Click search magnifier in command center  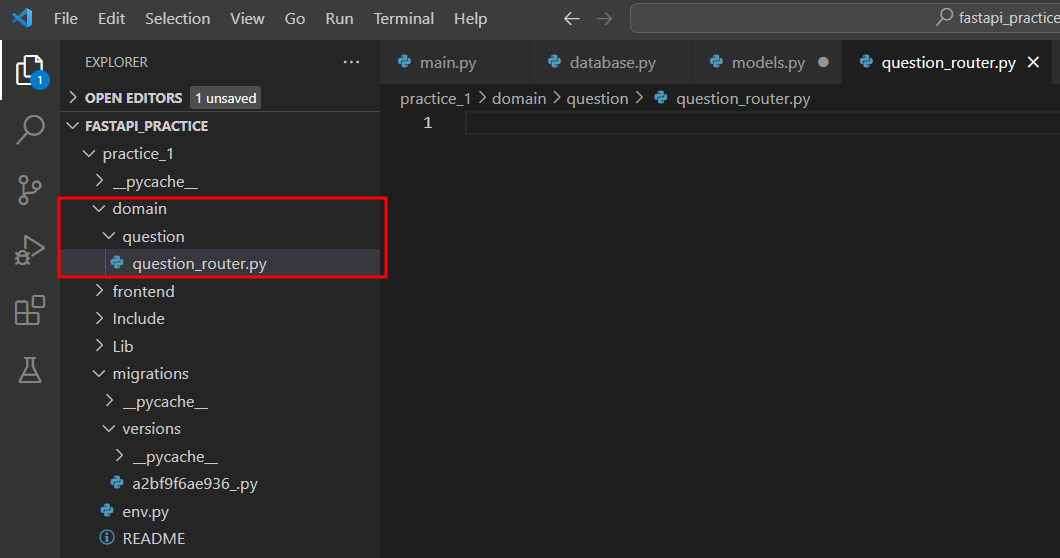coord(944,17)
